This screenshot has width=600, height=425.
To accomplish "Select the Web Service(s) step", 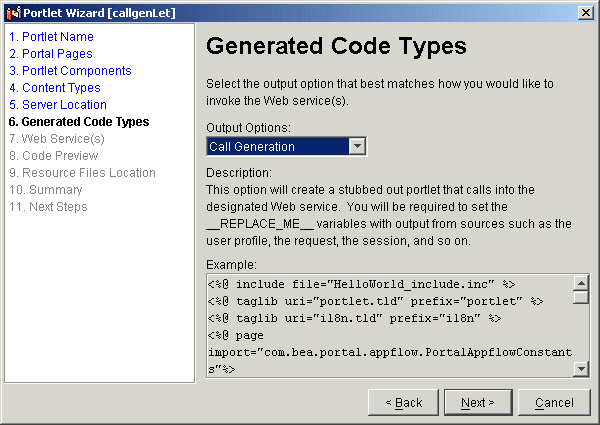I will 56,139.
